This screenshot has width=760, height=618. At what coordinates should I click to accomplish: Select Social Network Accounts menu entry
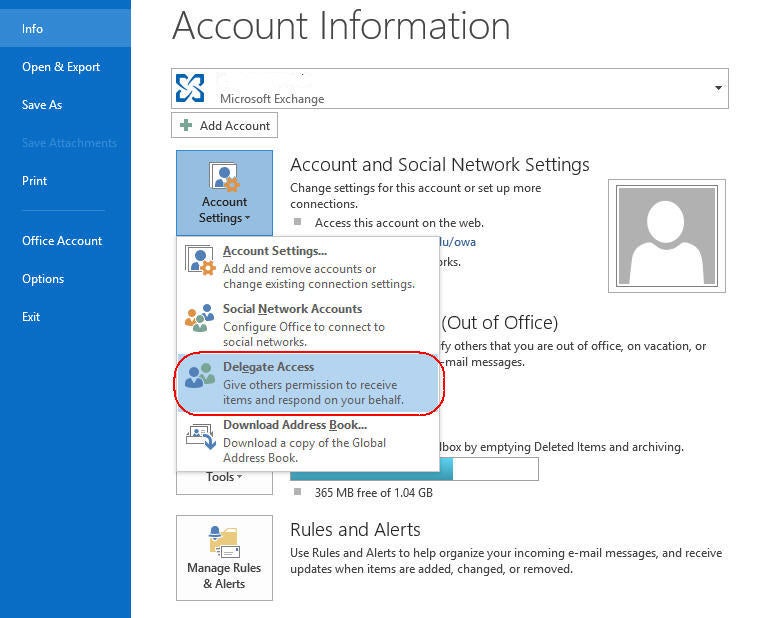(x=308, y=325)
